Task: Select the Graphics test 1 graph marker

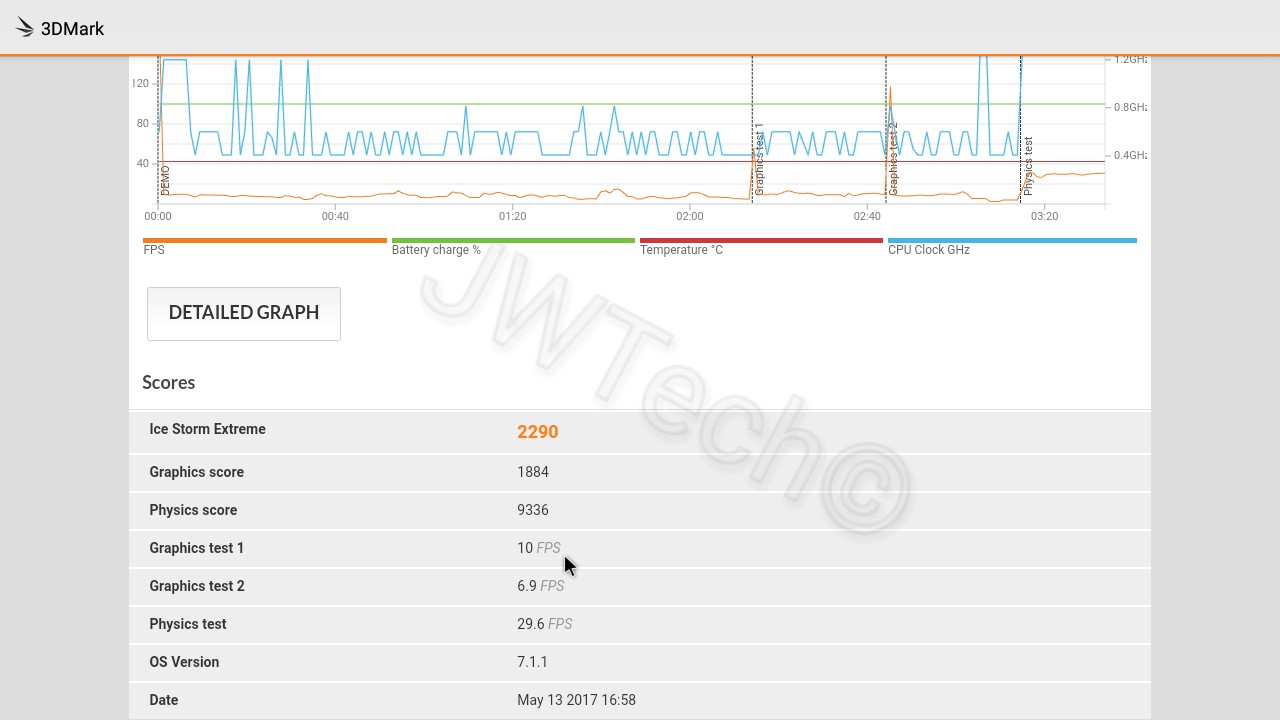Action: tap(759, 160)
